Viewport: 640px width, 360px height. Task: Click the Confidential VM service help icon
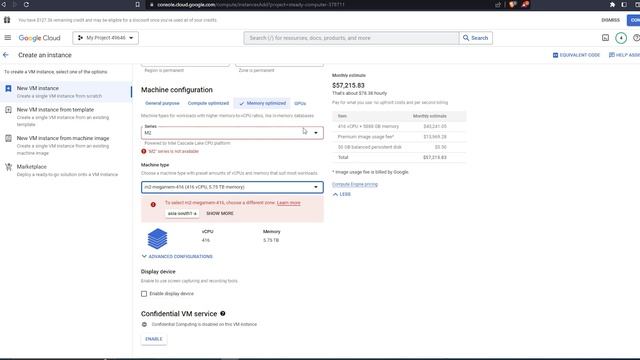(x=222, y=313)
